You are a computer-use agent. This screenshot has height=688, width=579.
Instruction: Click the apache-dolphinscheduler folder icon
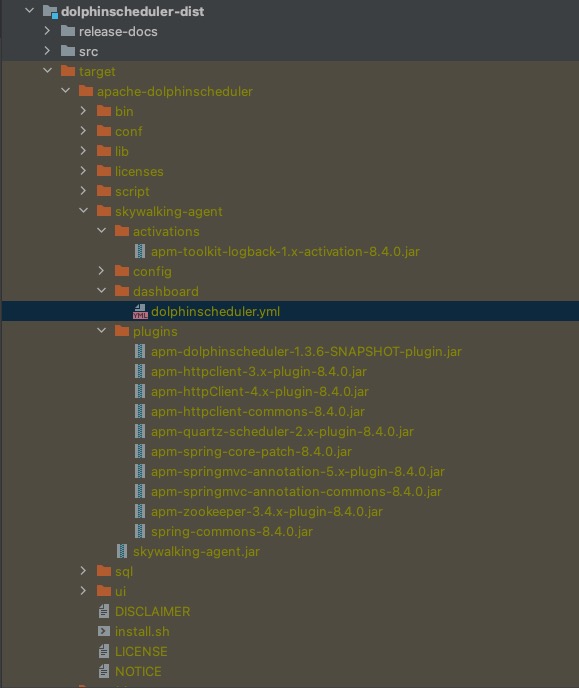(86, 91)
